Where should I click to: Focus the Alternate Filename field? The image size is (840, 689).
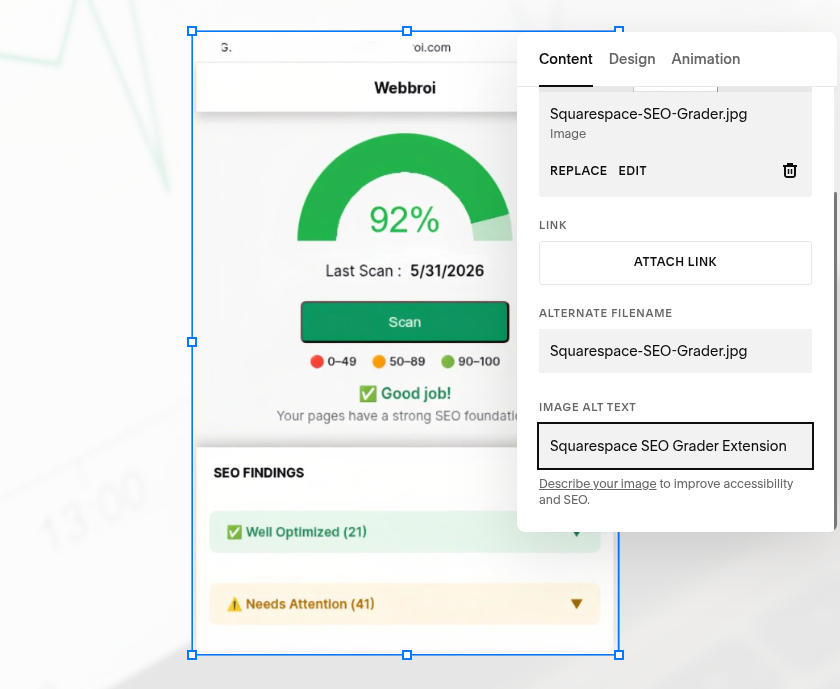pyautogui.click(x=675, y=351)
